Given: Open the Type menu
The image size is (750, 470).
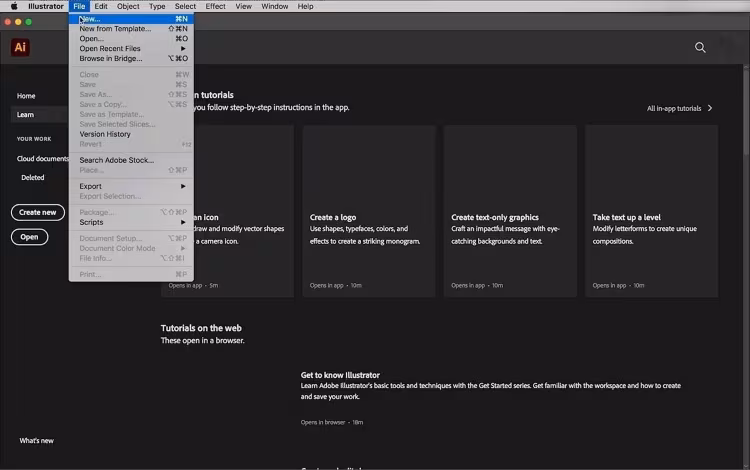Looking at the screenshot, I should 157,6.
